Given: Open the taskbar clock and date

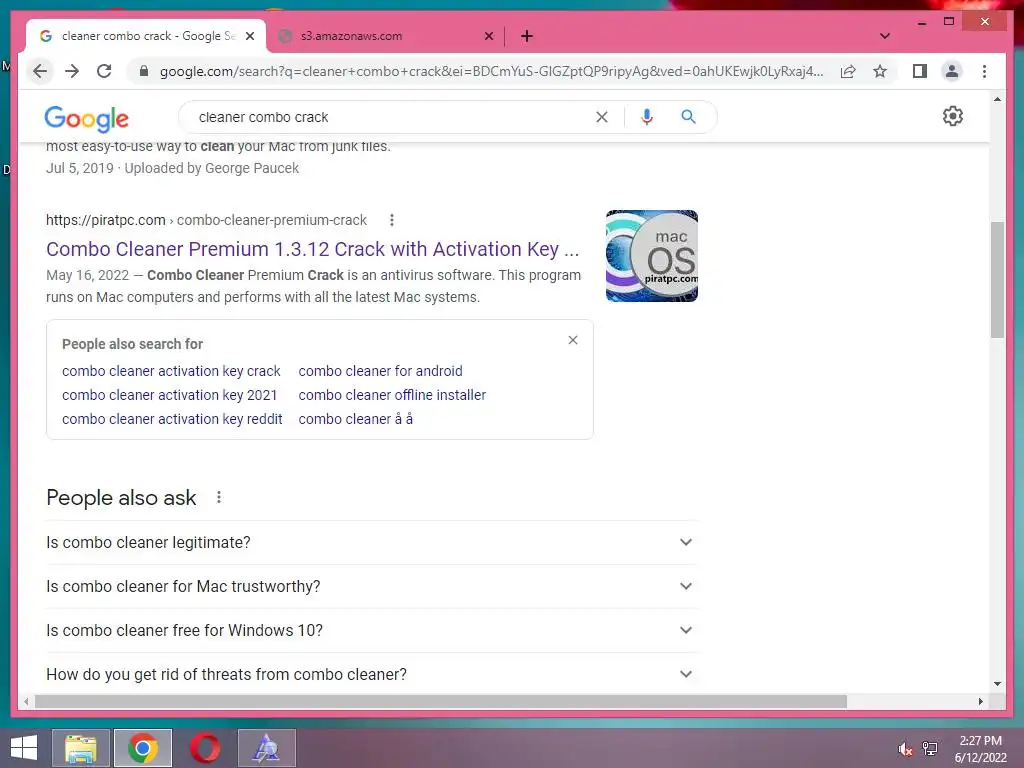Looking at the screenshot, I should tap(980, 749).
